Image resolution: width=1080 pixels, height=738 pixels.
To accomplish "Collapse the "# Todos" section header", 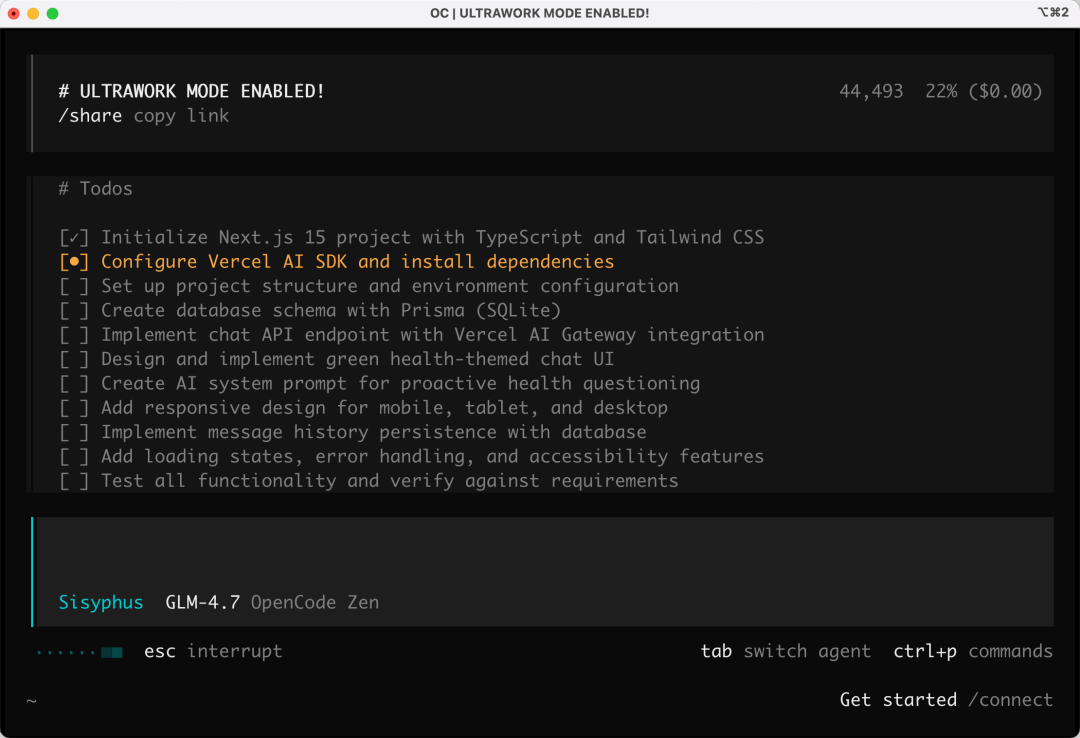I will [x=98, y=188].
